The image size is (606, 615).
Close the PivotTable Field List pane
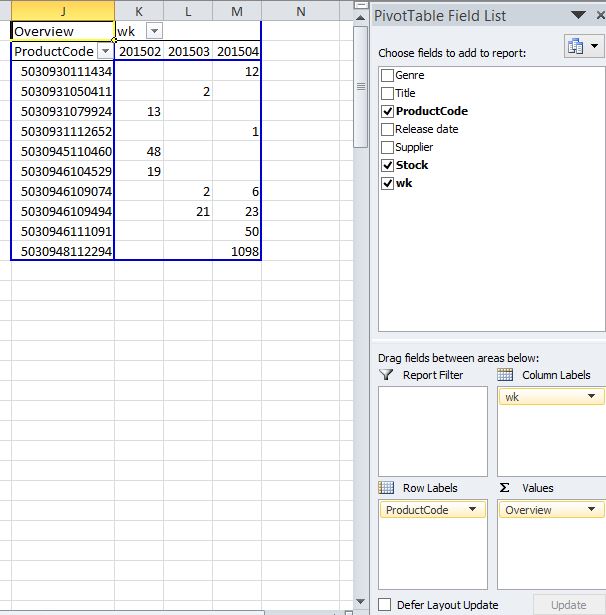coord(601,16)
